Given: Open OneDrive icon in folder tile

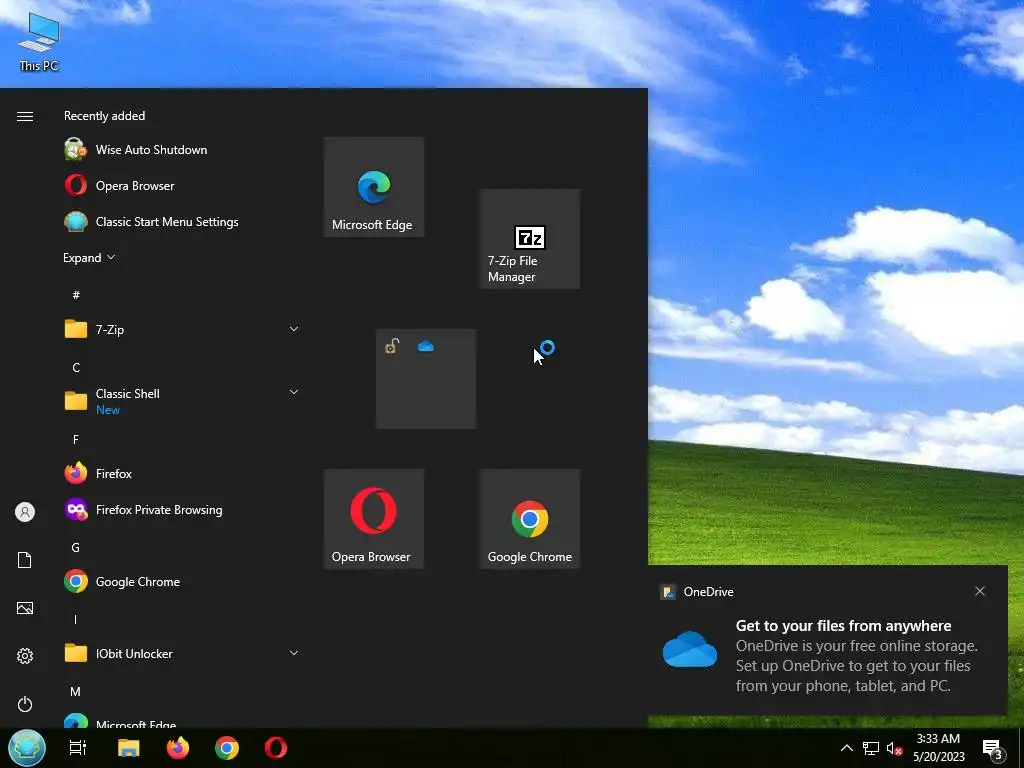Looking at the screenshot, I should [426, 347].
